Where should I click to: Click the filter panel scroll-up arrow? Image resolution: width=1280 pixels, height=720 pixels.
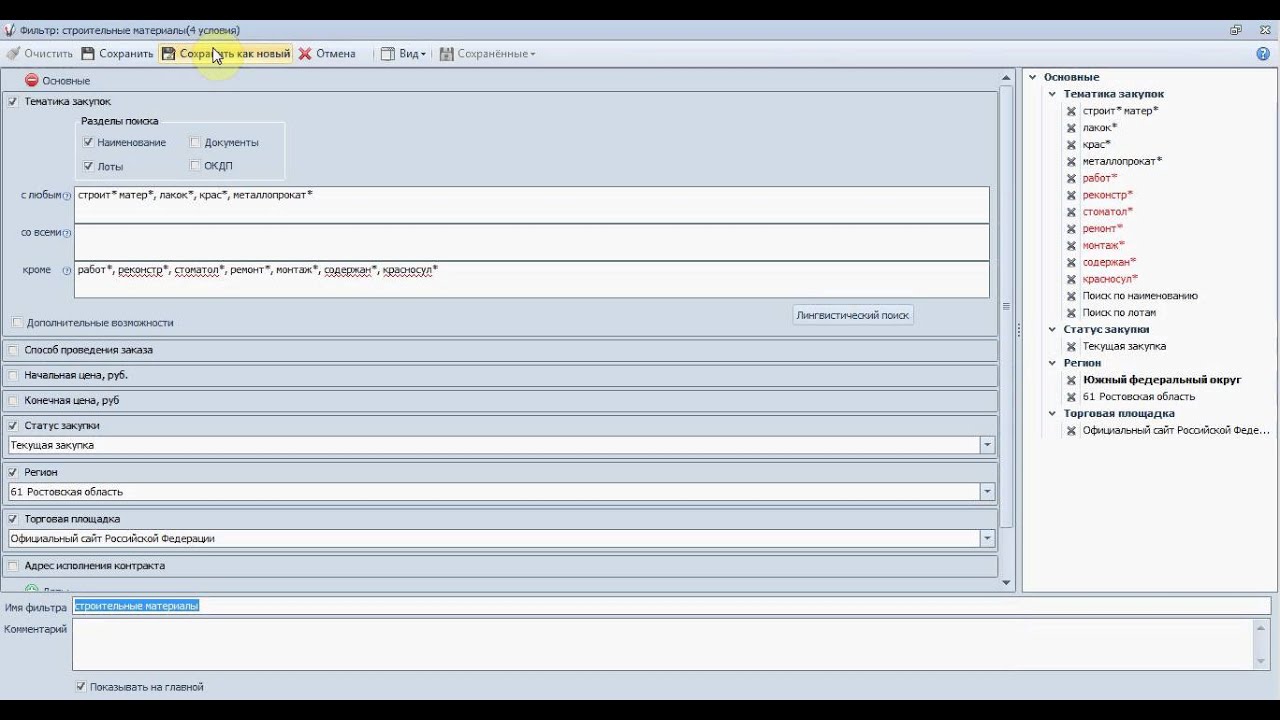pos(1006,77)
